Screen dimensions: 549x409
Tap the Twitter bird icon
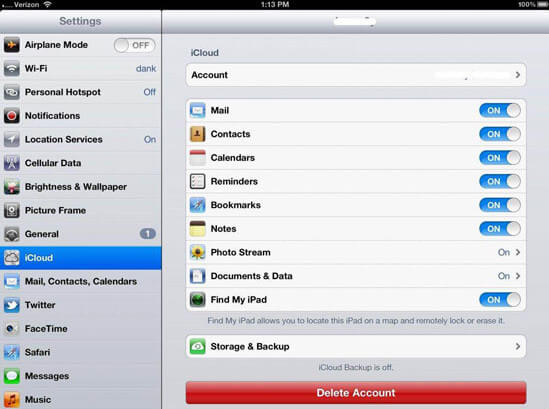(x=12, y=305)
